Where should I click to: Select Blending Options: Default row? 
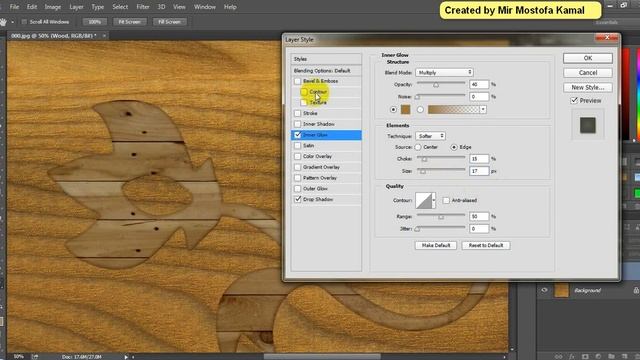tap(326, 71)
